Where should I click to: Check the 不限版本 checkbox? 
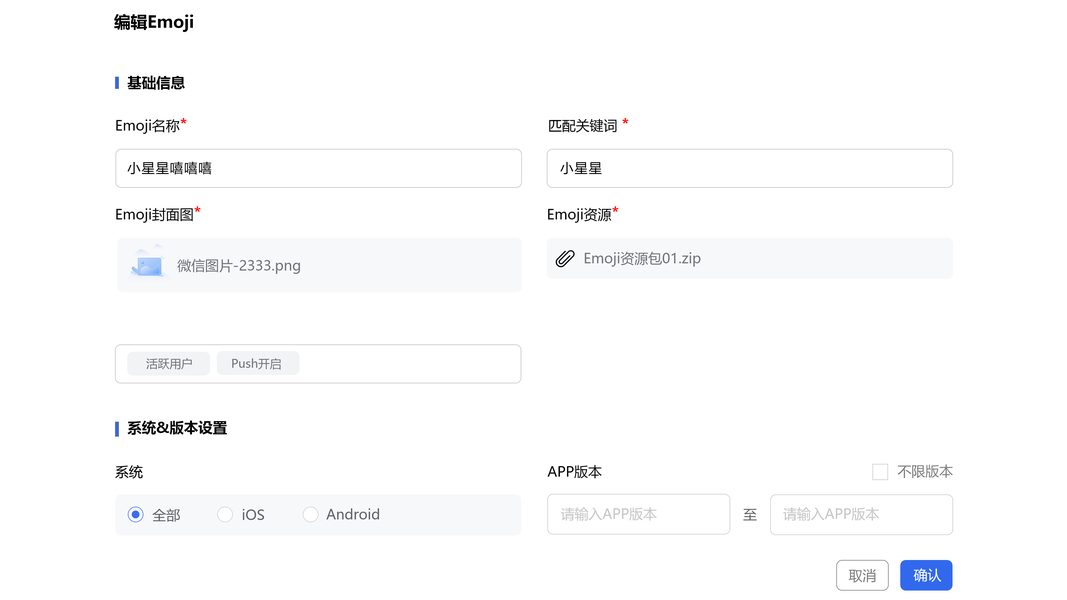[880, 472]
